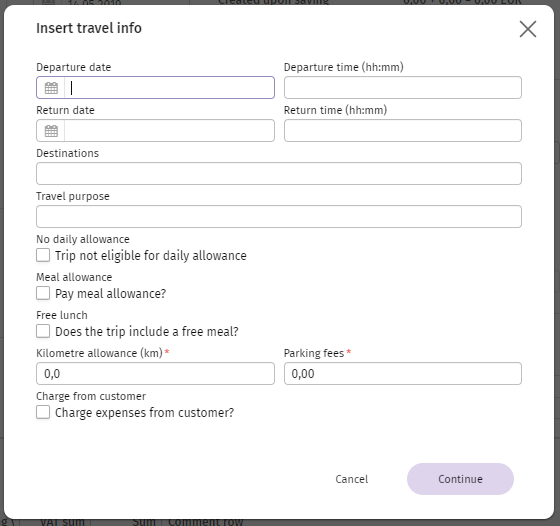Focus the Departure date text field

click(x=169, y=87)
